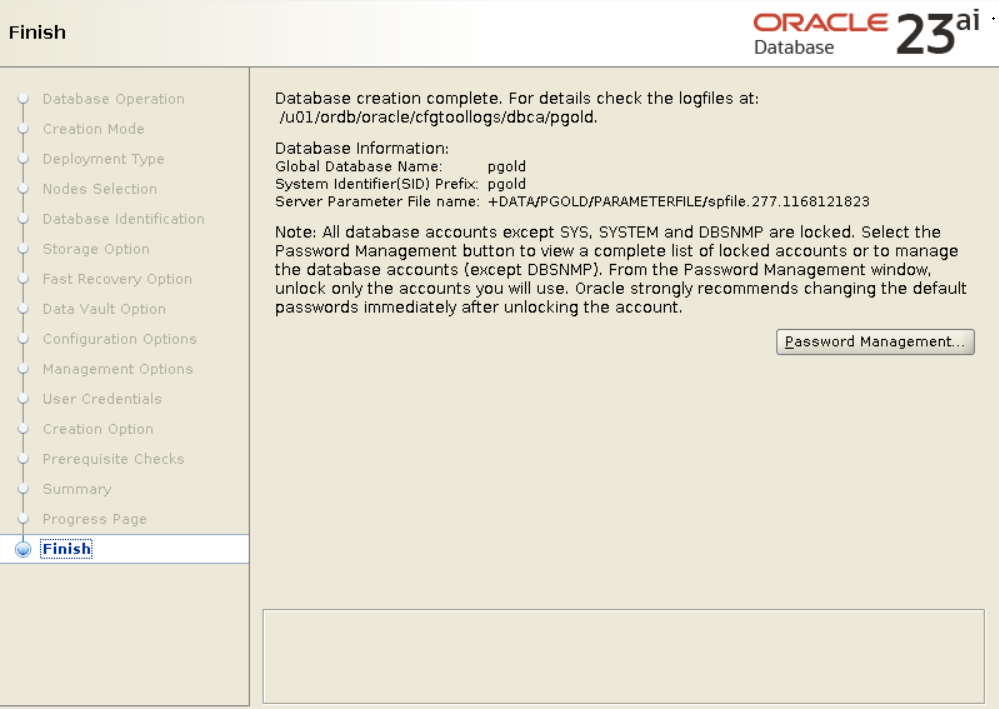Open the Fast Recovery Option step

117,278
